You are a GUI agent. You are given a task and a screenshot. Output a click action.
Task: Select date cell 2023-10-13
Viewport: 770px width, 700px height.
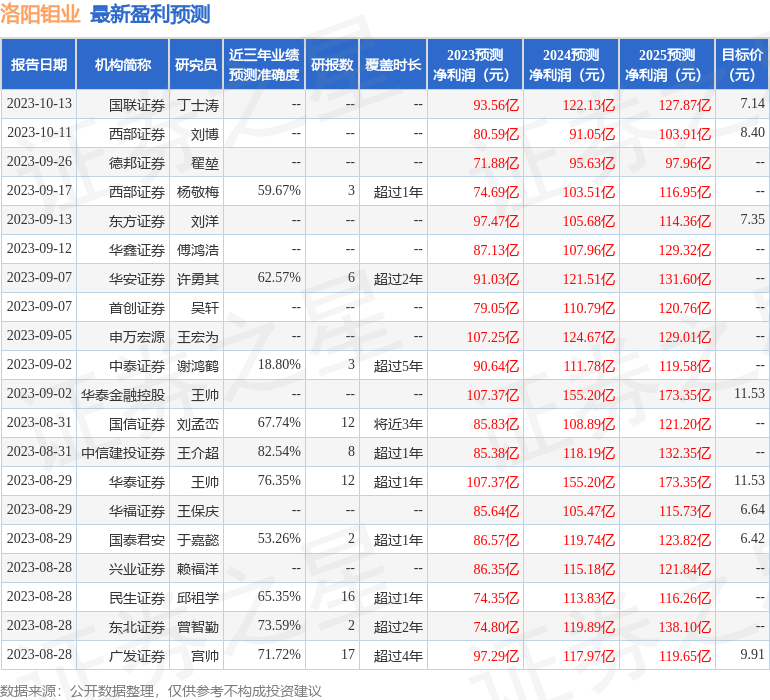(39, 104)
